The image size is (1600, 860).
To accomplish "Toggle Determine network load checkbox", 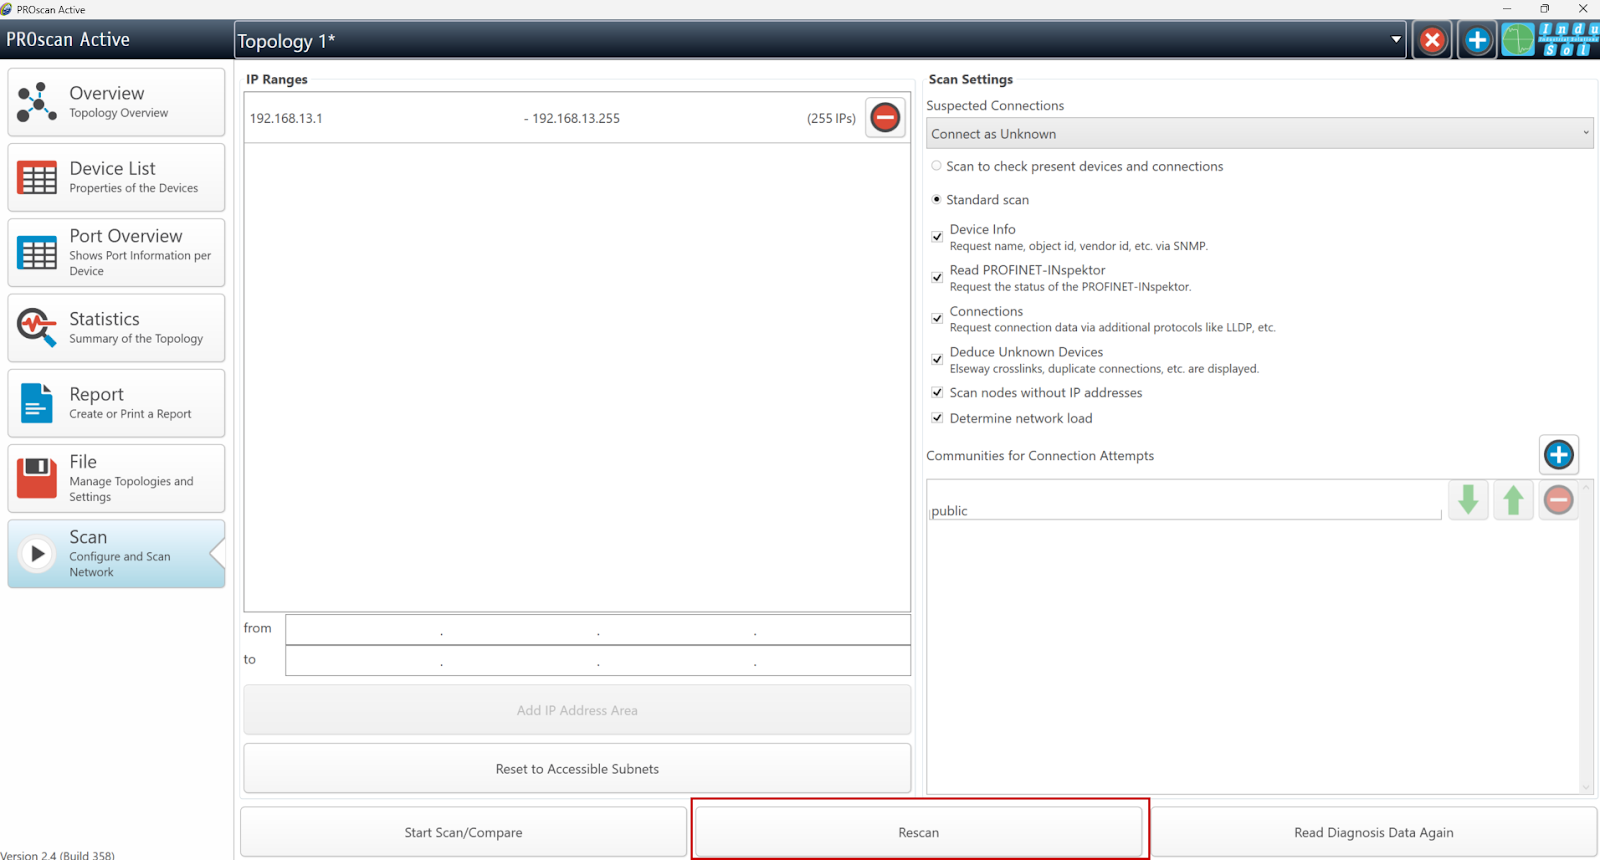I will 937,418.
